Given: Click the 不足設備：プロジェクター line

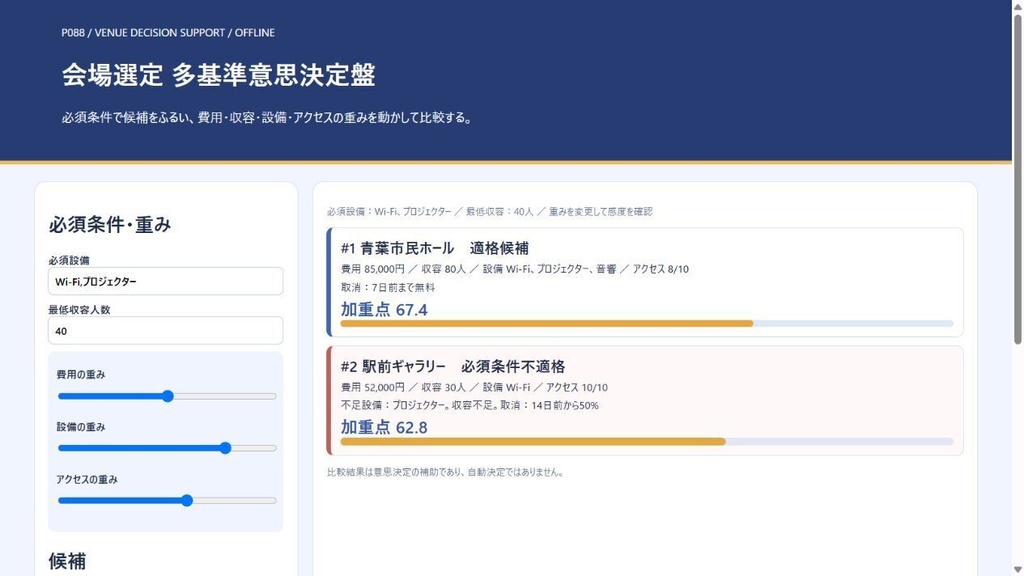Looking at the screenshot, I should tap(470, 406).
